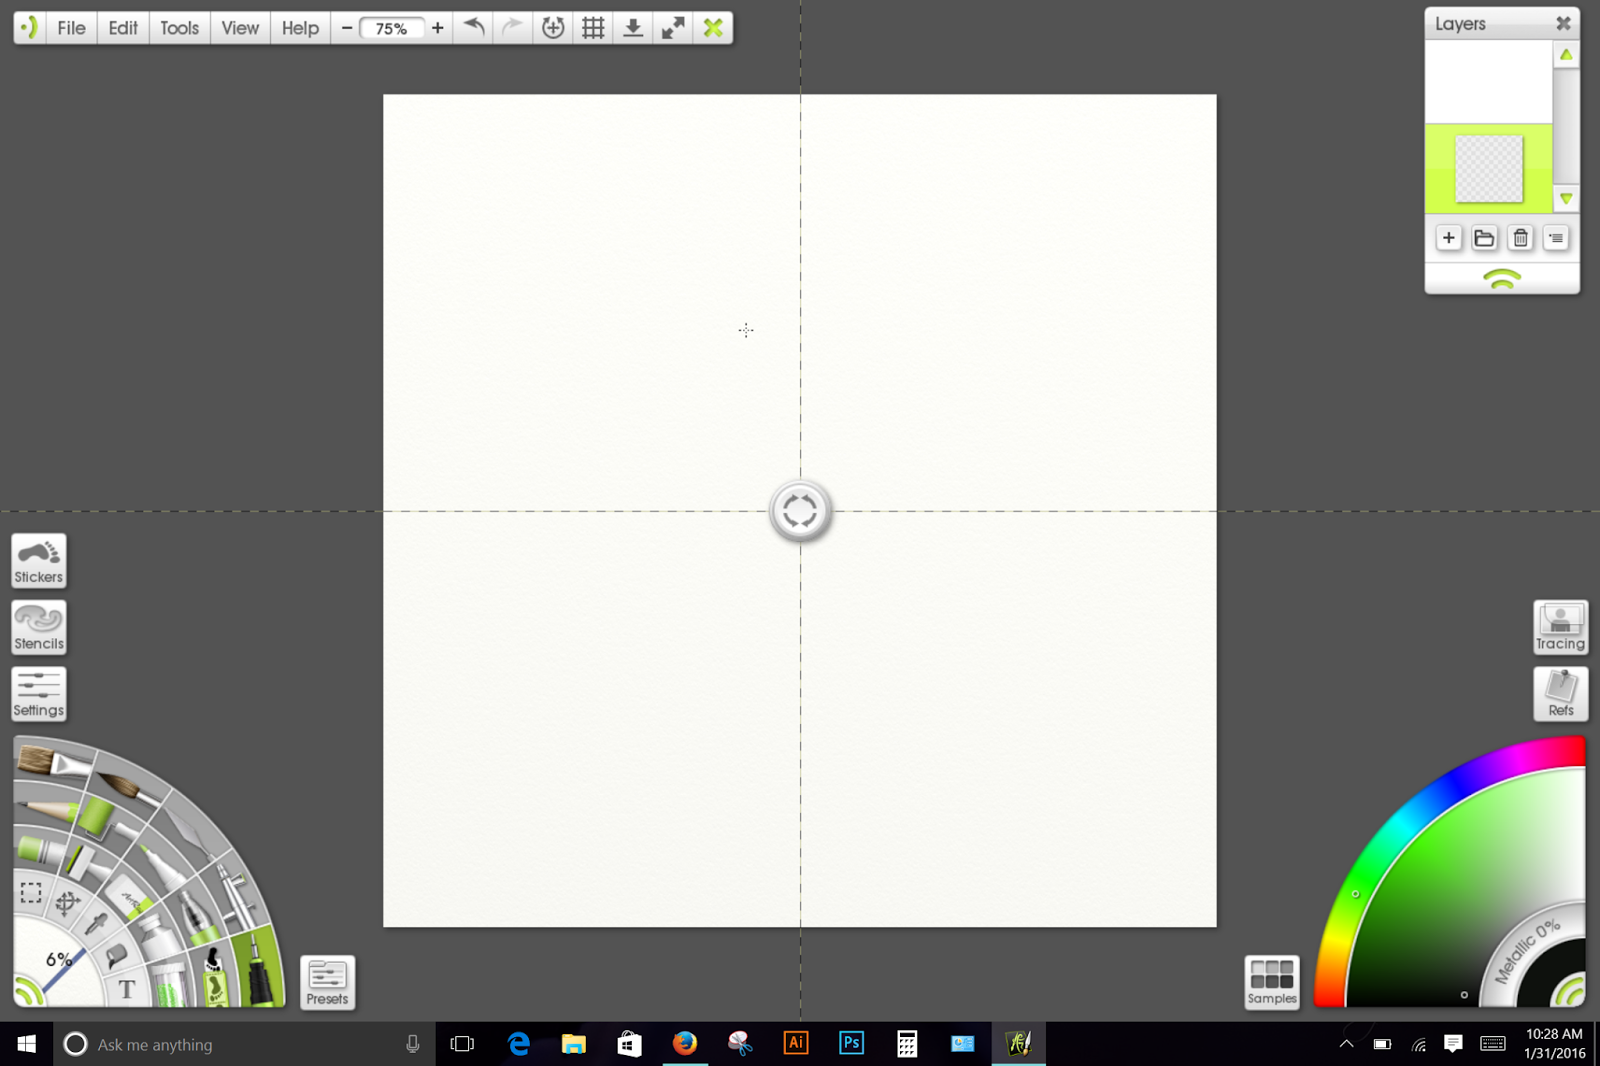Enable tracing with the Tracing pod

[1559, 627]
